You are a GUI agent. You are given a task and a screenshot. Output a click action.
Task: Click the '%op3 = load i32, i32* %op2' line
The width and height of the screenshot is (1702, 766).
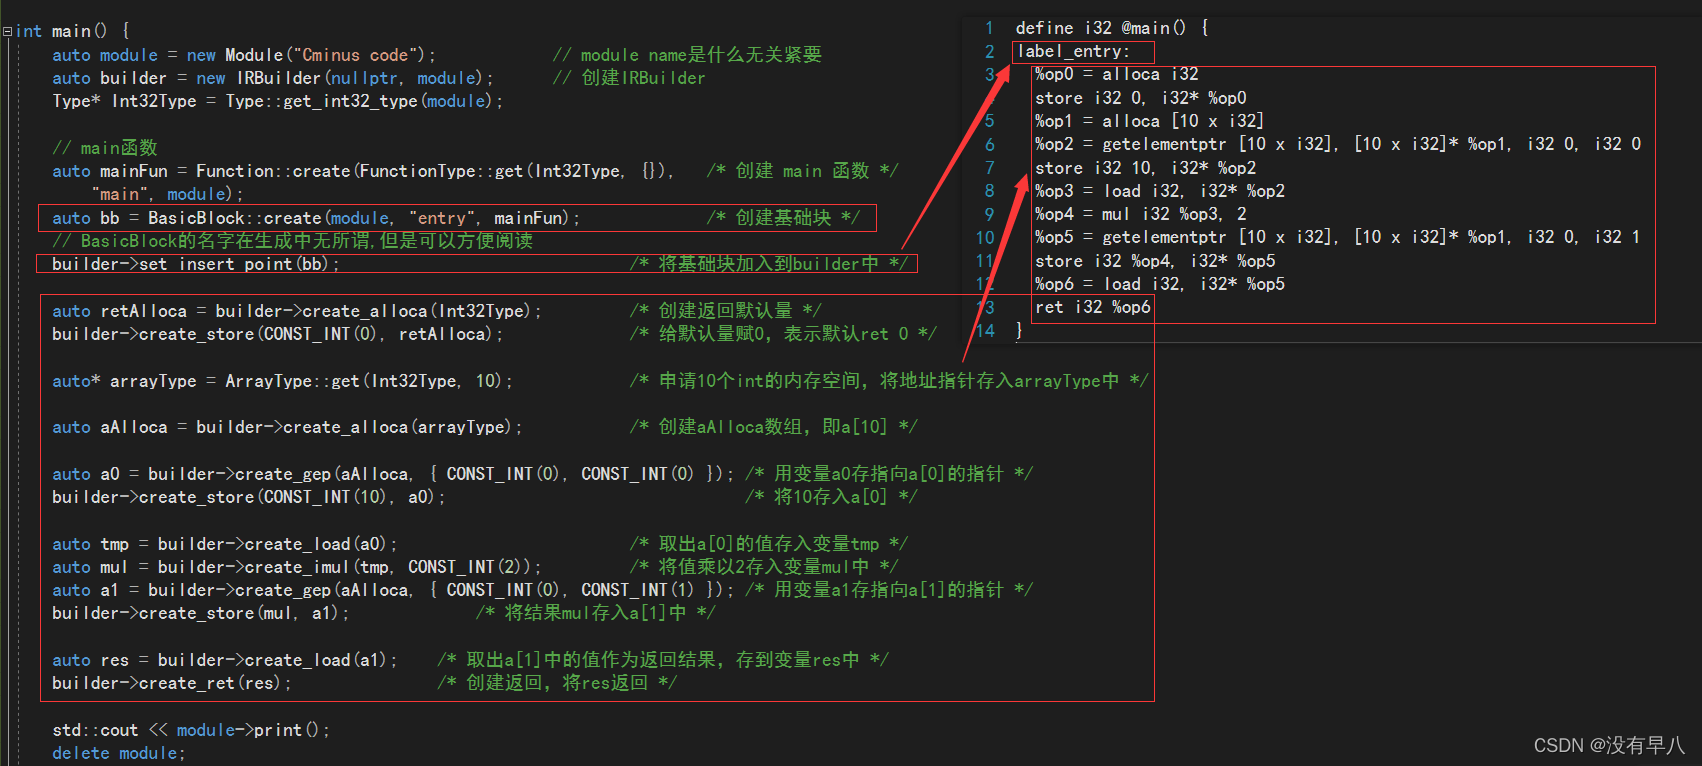coord(1160,191)
